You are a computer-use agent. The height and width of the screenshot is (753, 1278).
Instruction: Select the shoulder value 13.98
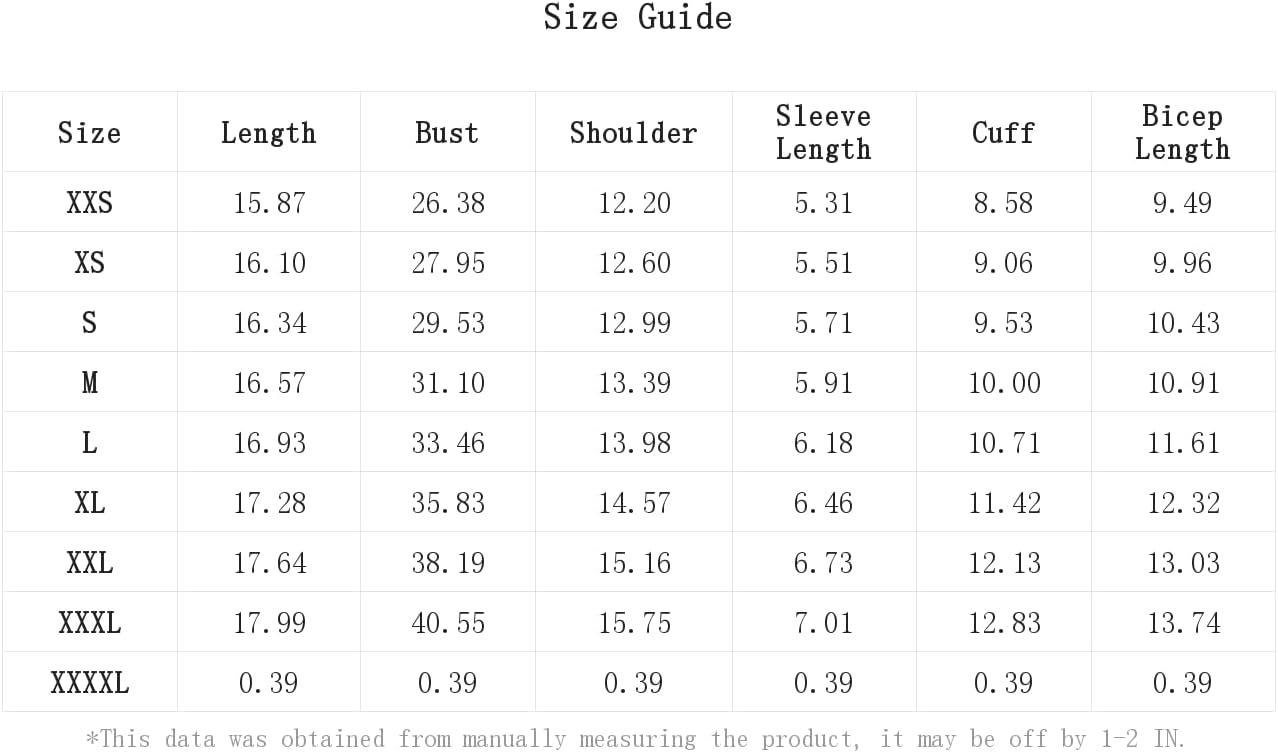pyautogui.click(x=634, y=443)
